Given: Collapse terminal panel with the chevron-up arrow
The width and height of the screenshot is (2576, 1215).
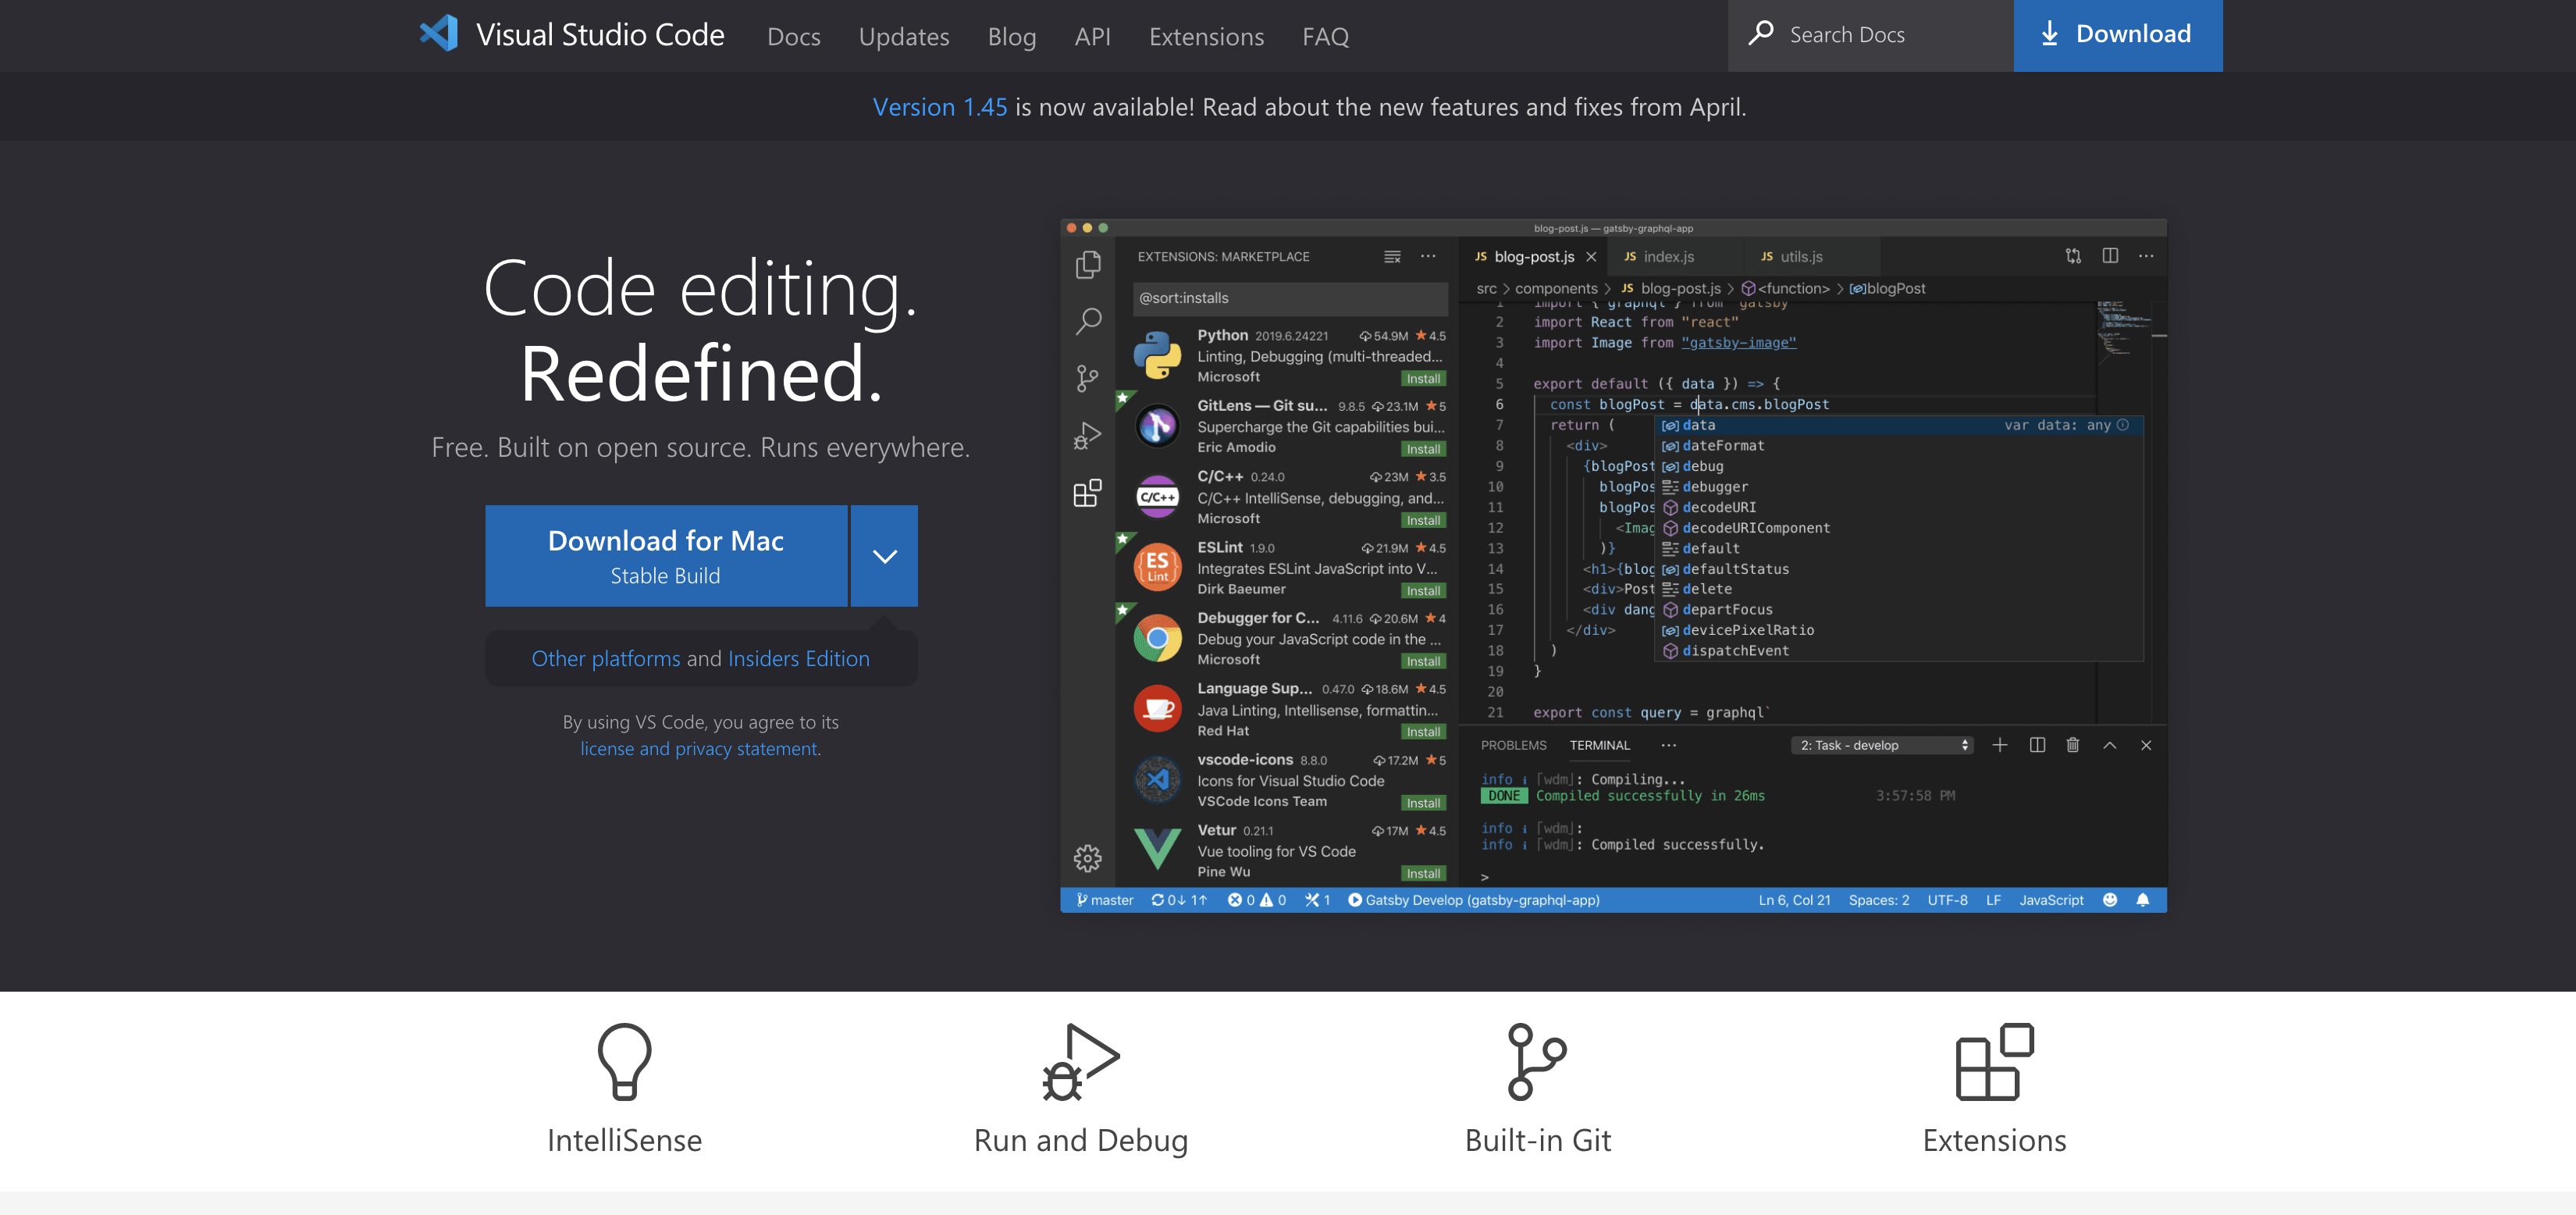Looking at the screenshot, I should pos(2109,745).
